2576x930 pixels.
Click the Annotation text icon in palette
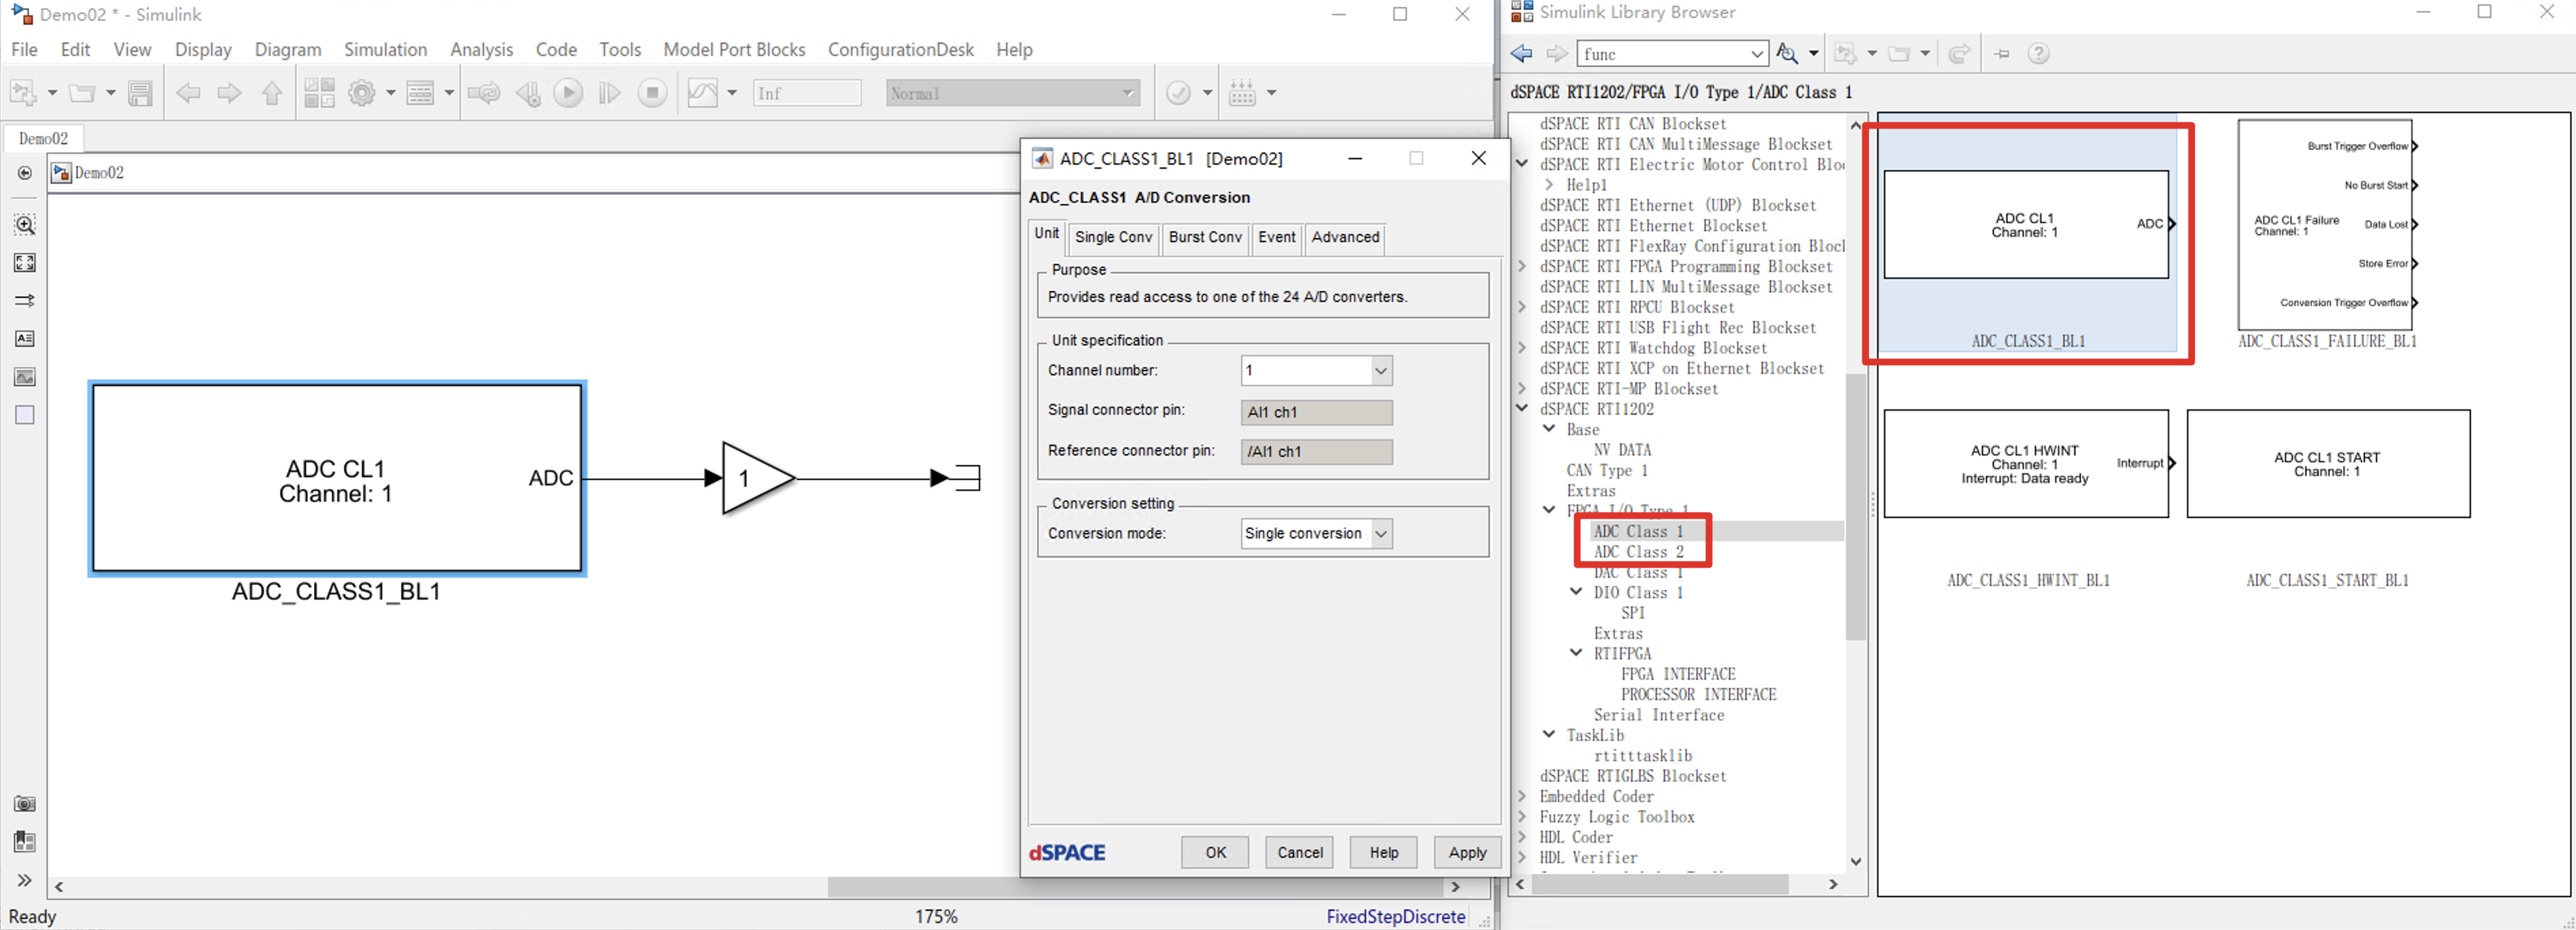click(25, 339)
